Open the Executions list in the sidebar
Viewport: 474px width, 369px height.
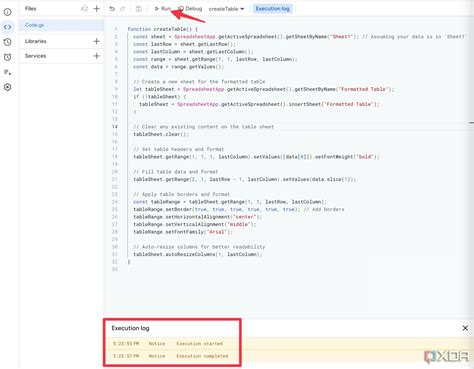(7, 72)
